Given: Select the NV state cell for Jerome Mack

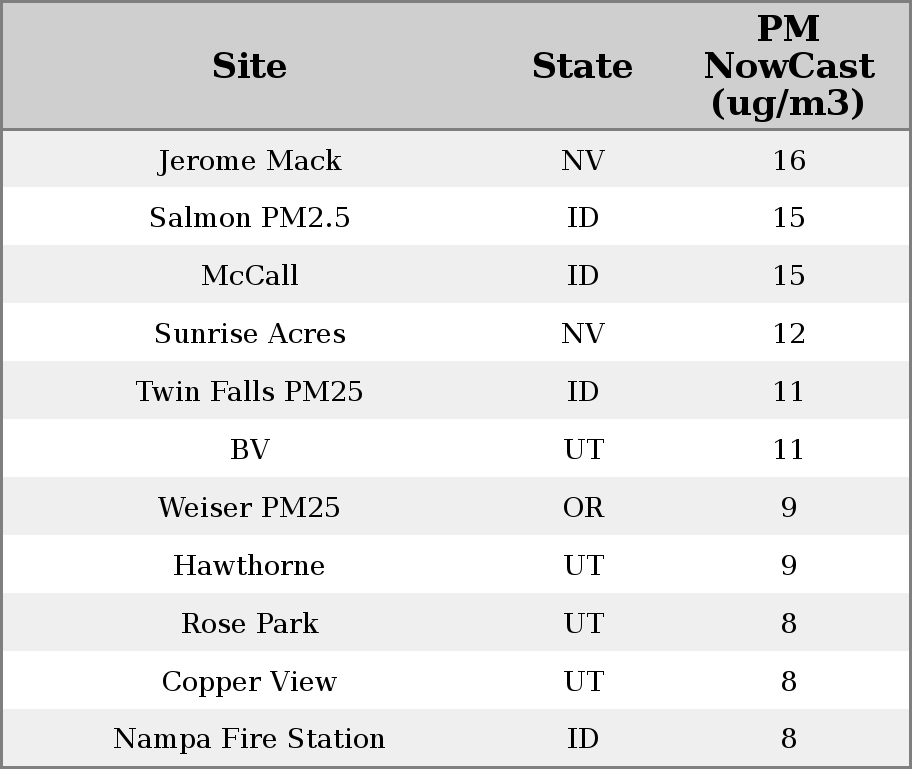Looking at the screenshot, I should tap(583, 161).
